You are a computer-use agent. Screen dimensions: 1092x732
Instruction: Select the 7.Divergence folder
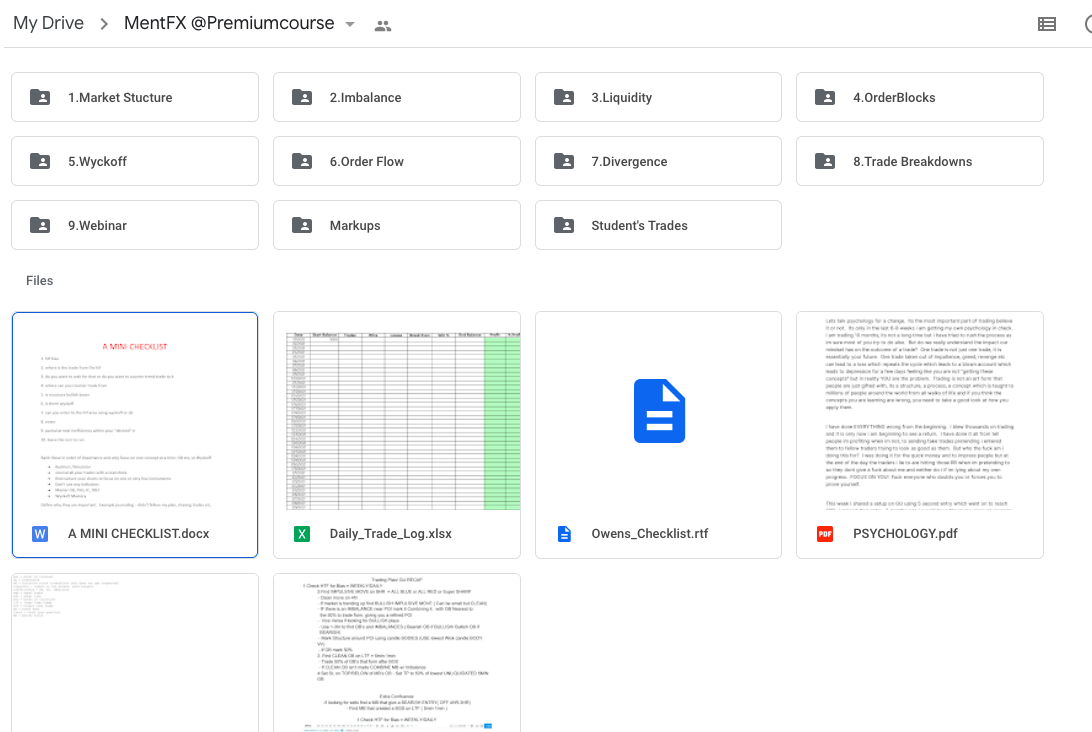tap(658, 161)
